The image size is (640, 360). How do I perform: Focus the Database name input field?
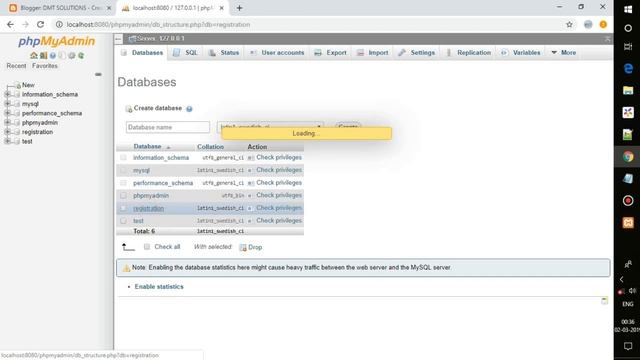pos(168,127)
